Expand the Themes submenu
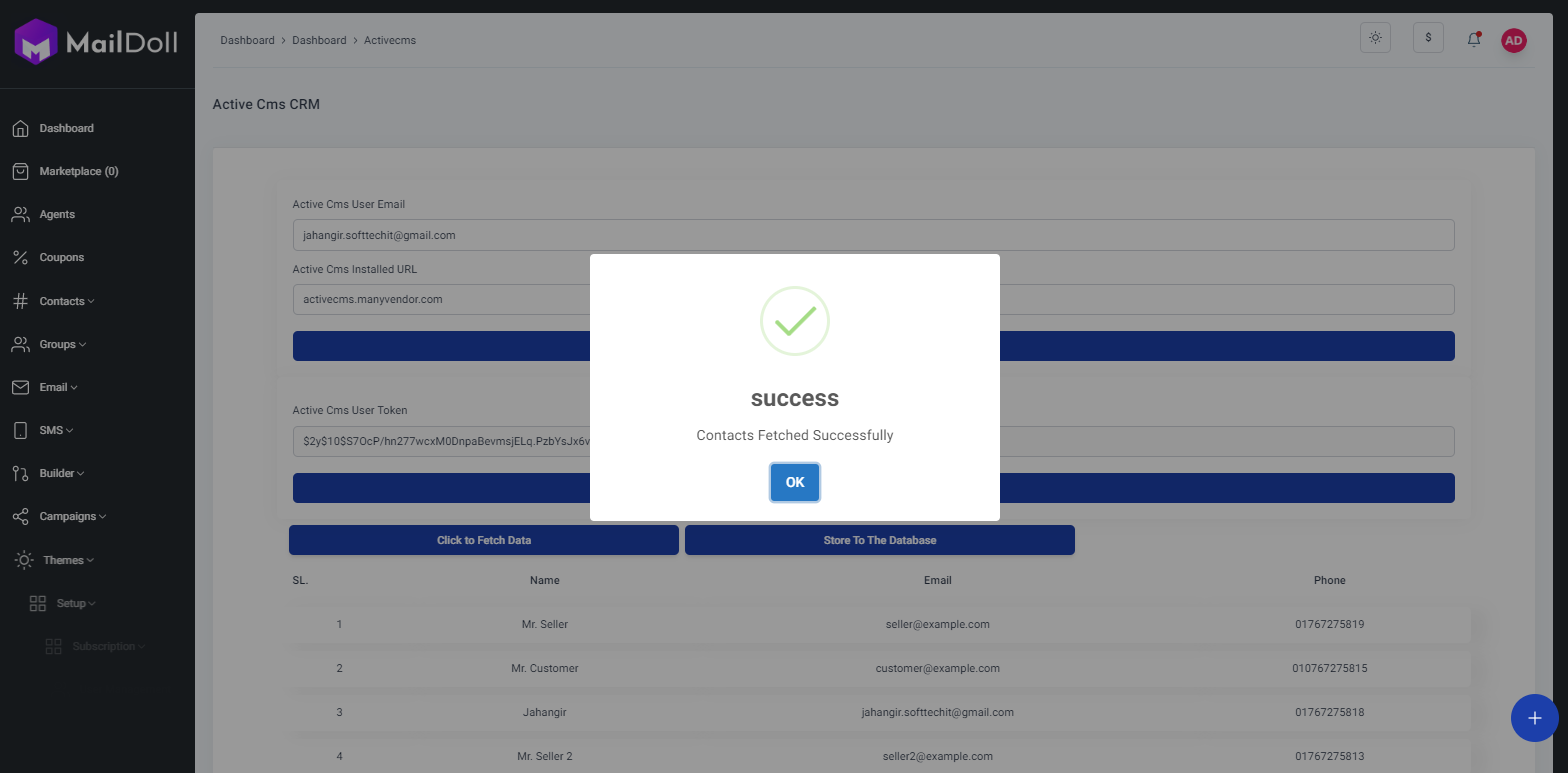This screenshot has width=1568, height=773. pyautogui.click(x=69, y=560)
